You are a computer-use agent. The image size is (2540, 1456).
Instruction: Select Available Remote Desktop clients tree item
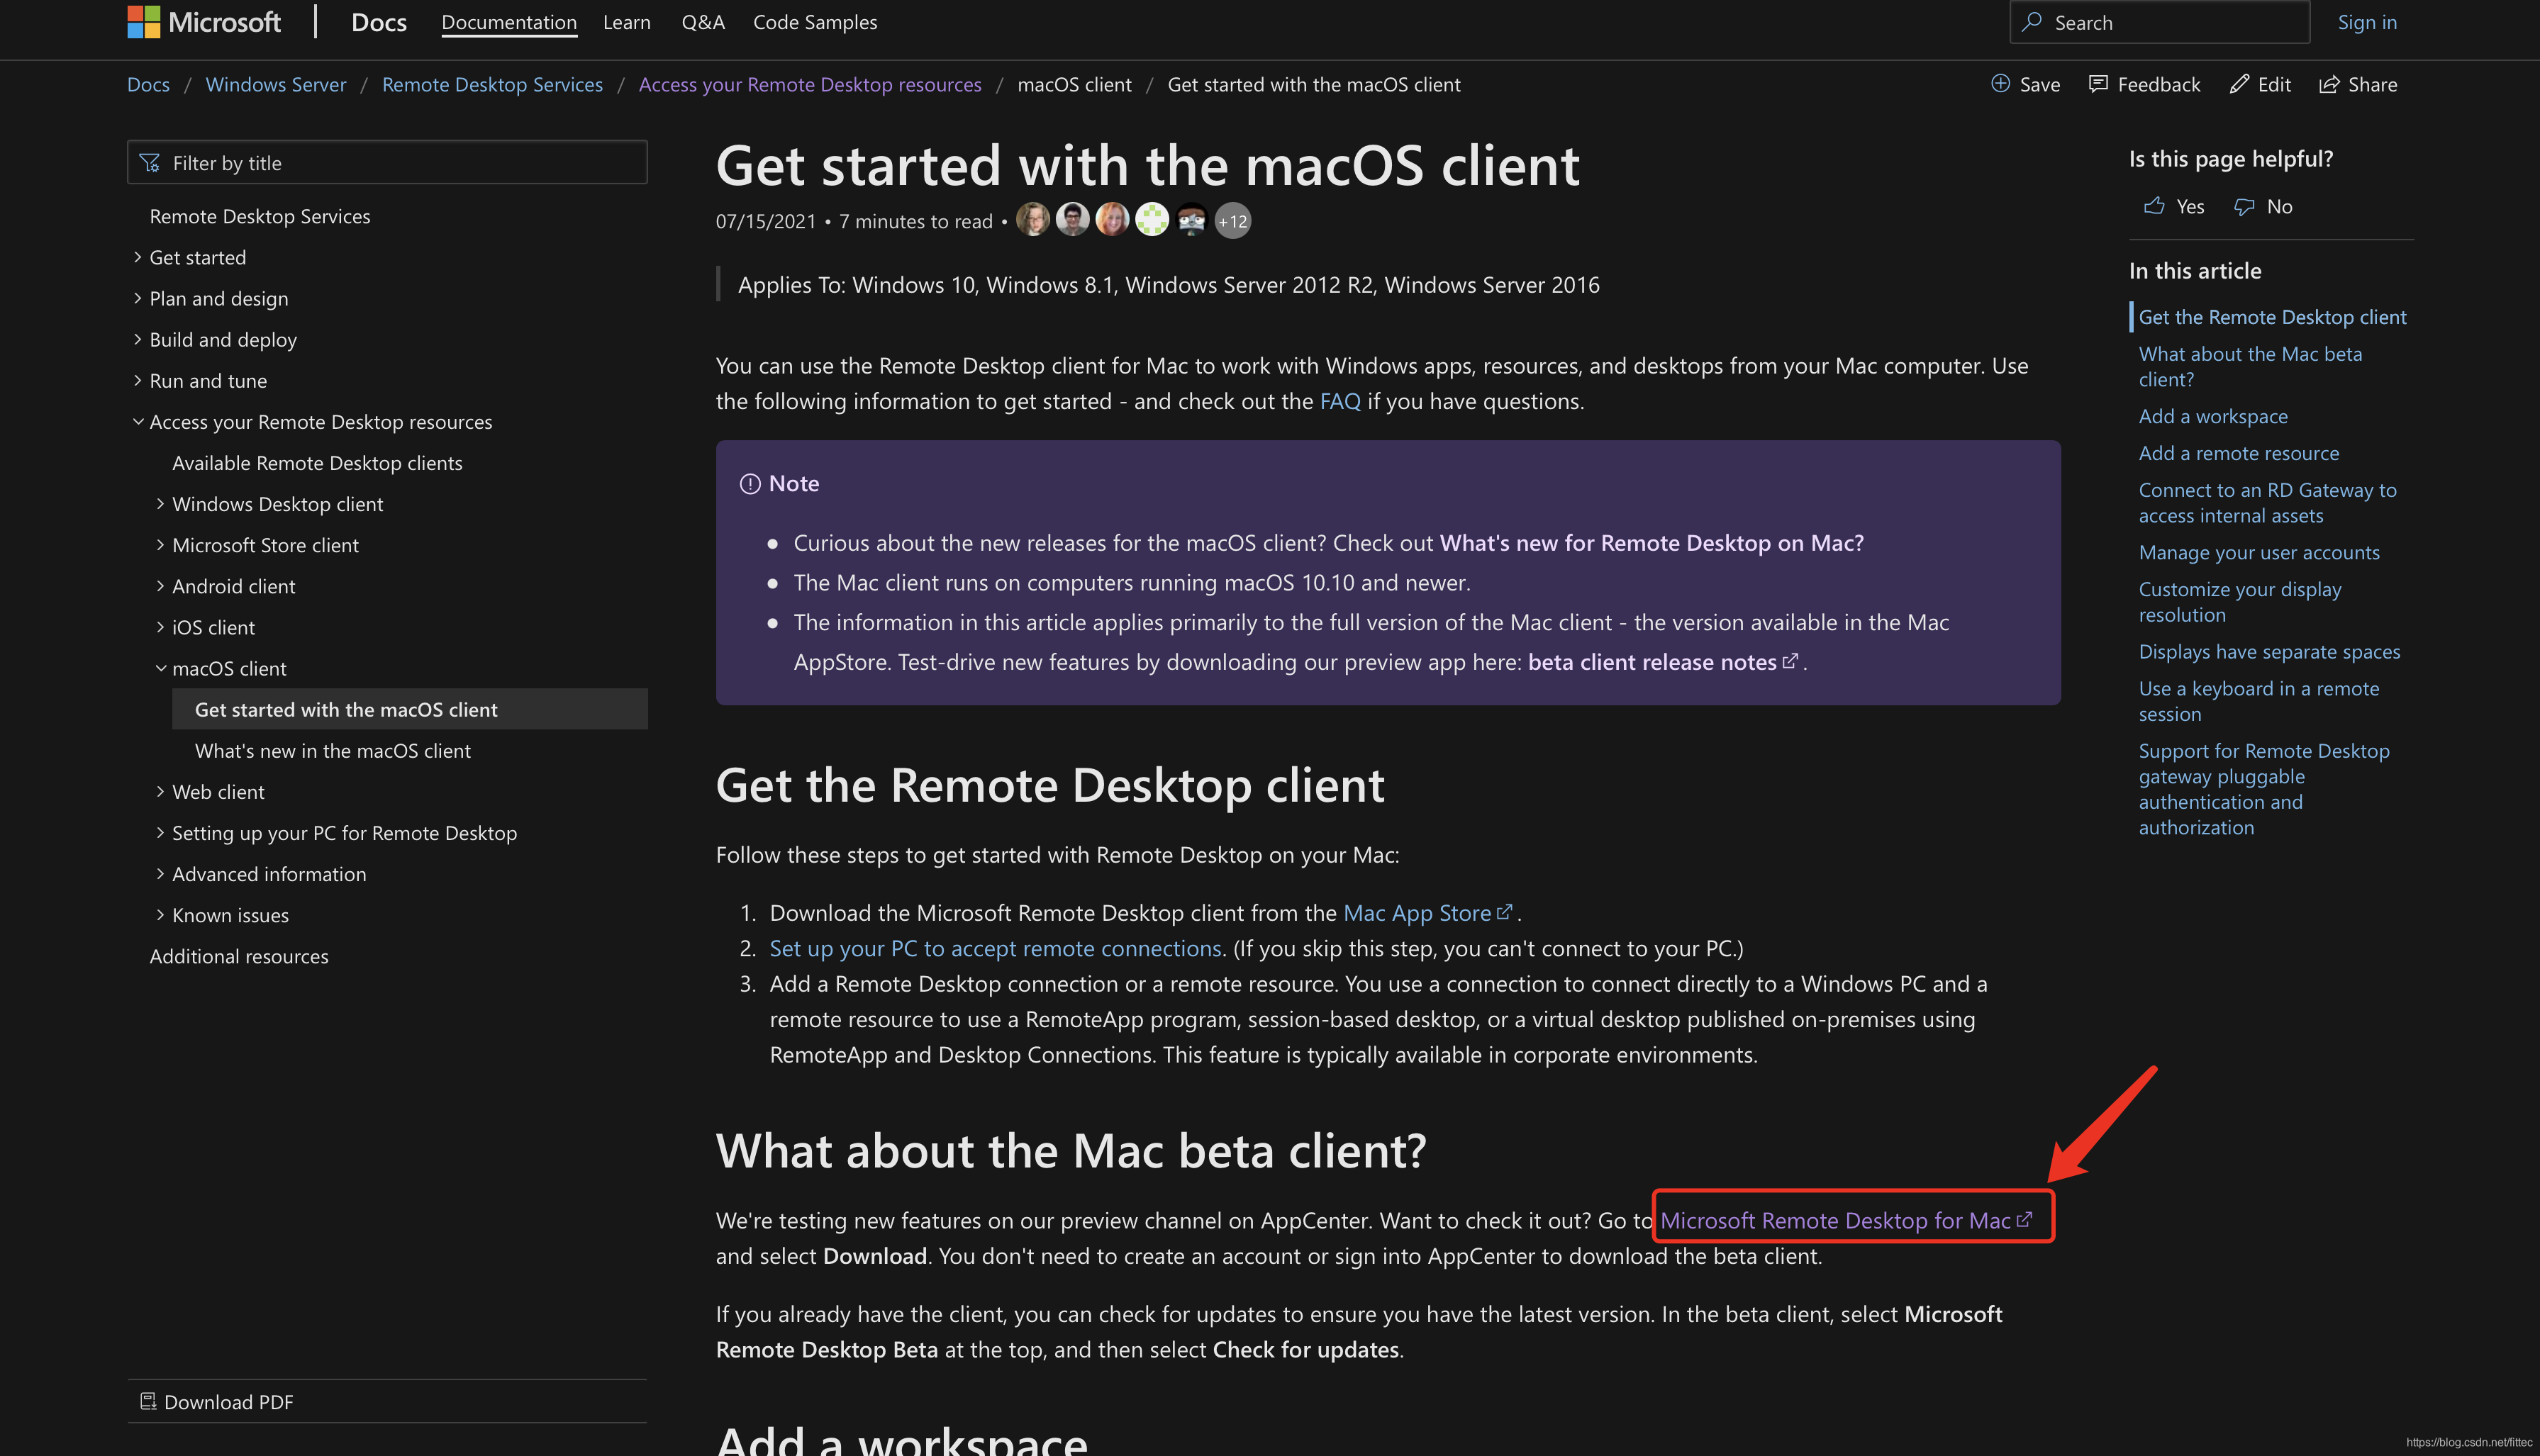click(x=317, y=462)
